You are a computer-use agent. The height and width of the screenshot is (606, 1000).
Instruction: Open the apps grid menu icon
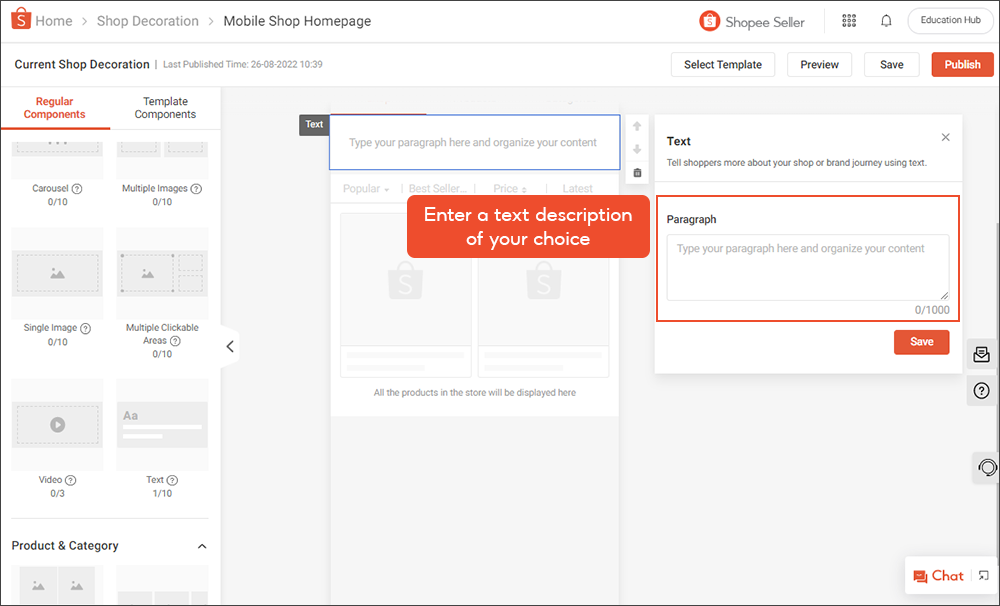[849, 21]
